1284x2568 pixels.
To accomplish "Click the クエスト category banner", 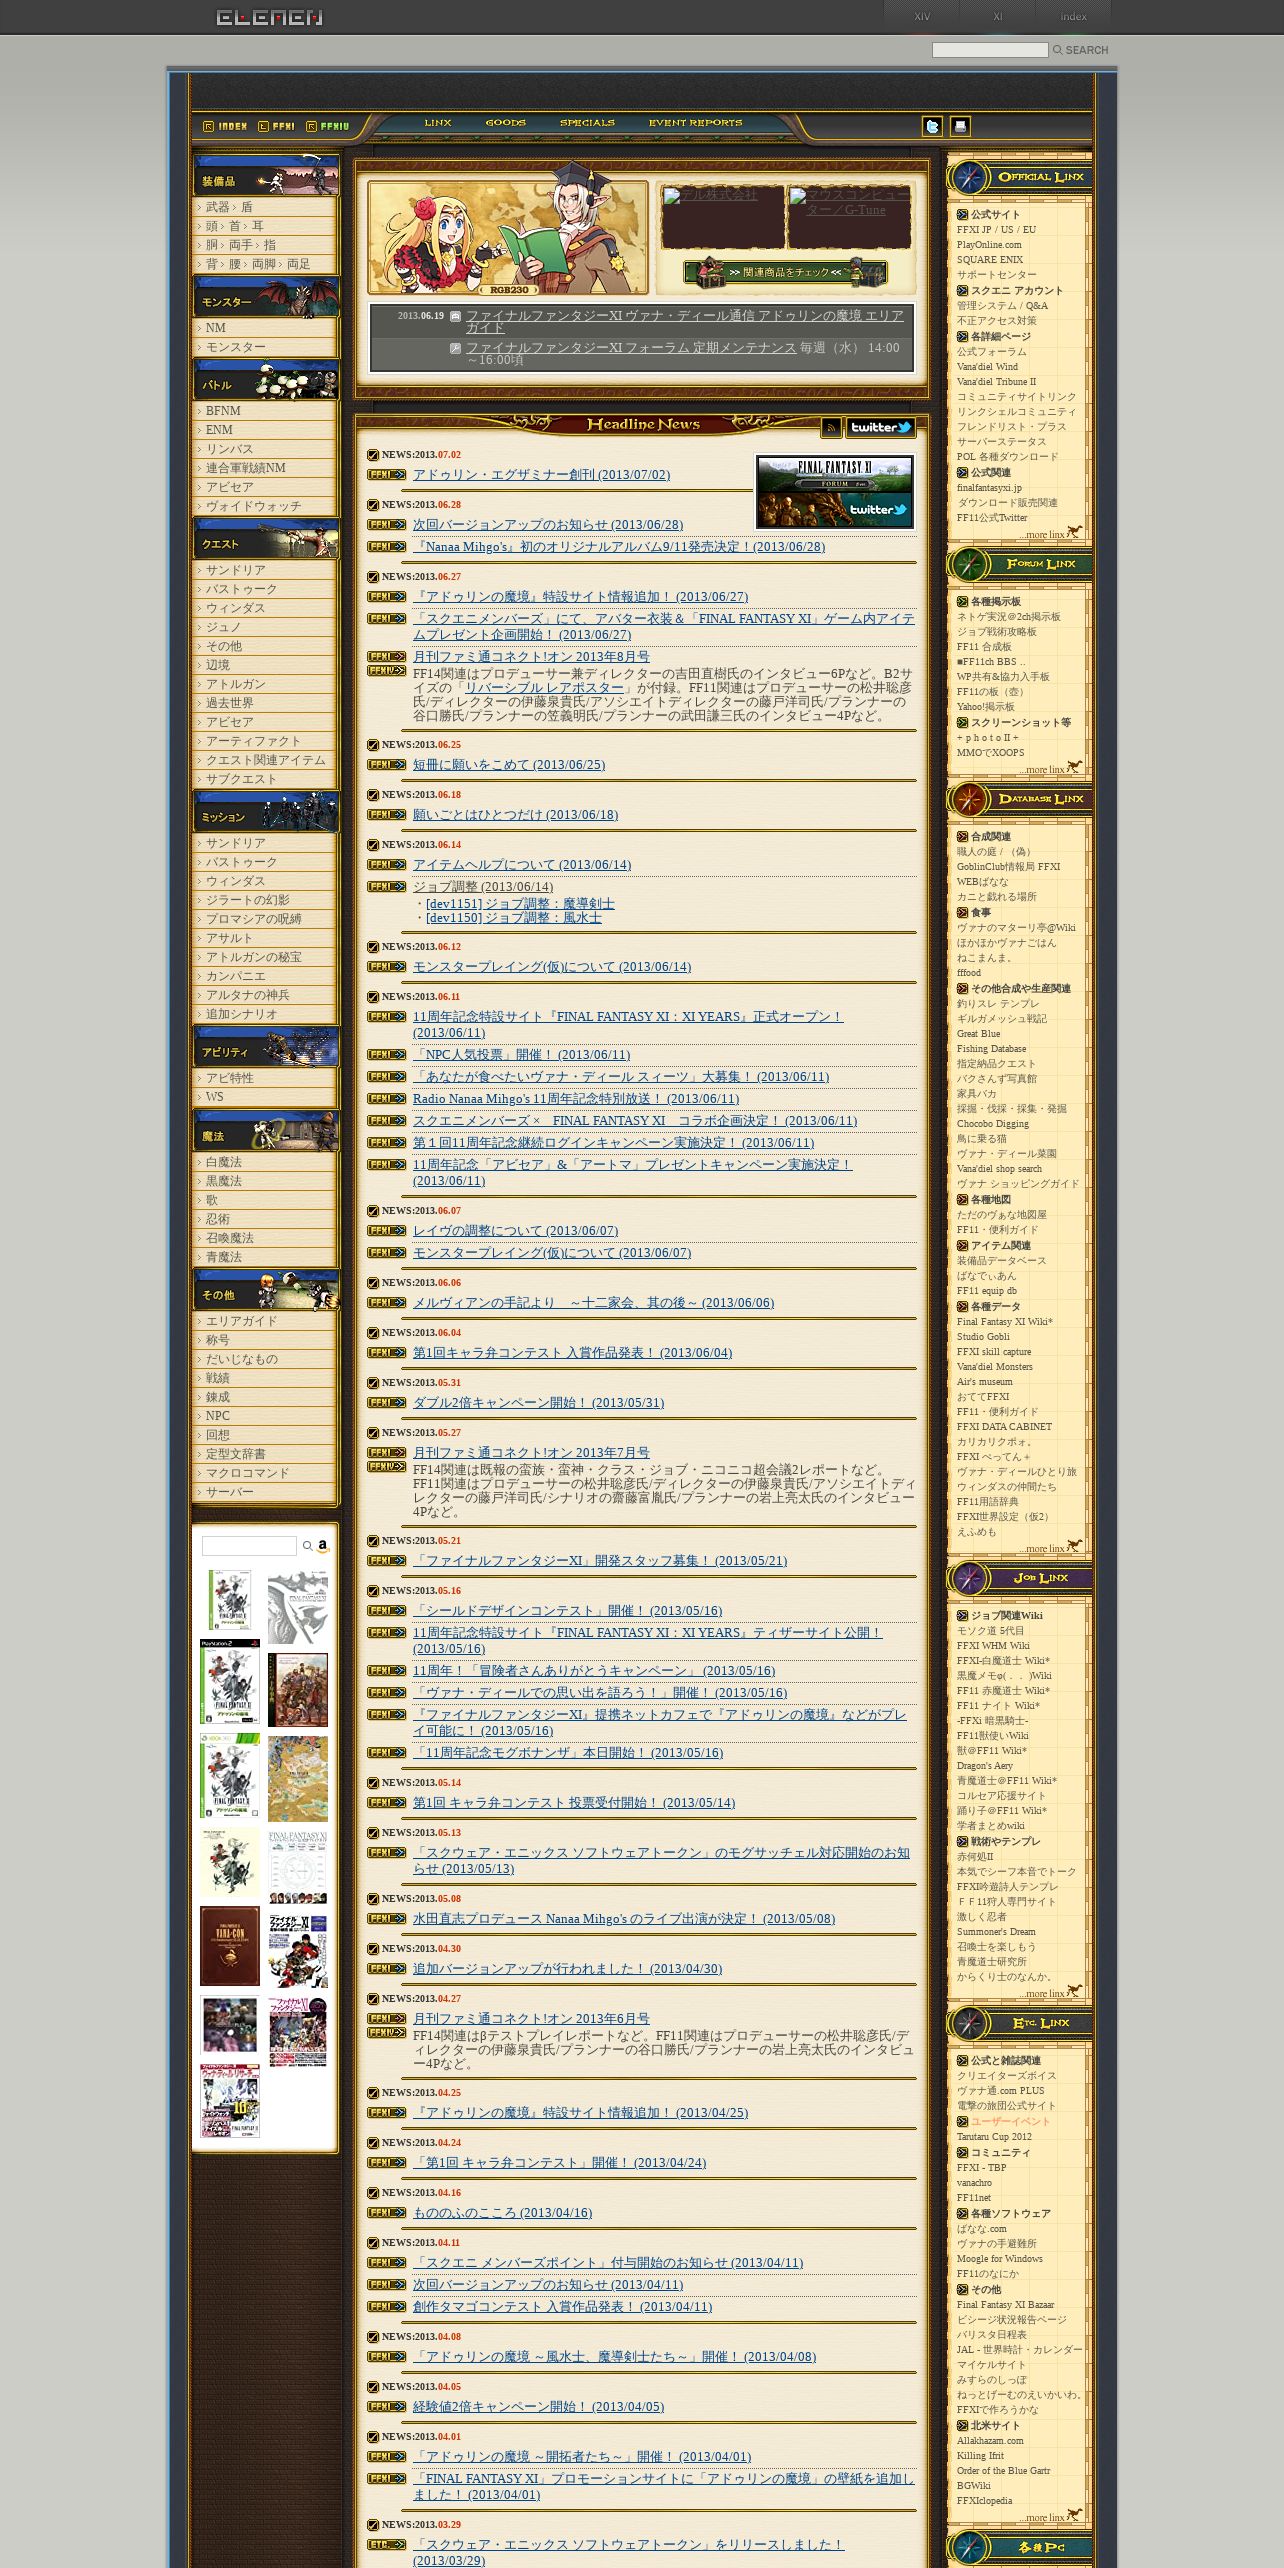I will 266,539.
